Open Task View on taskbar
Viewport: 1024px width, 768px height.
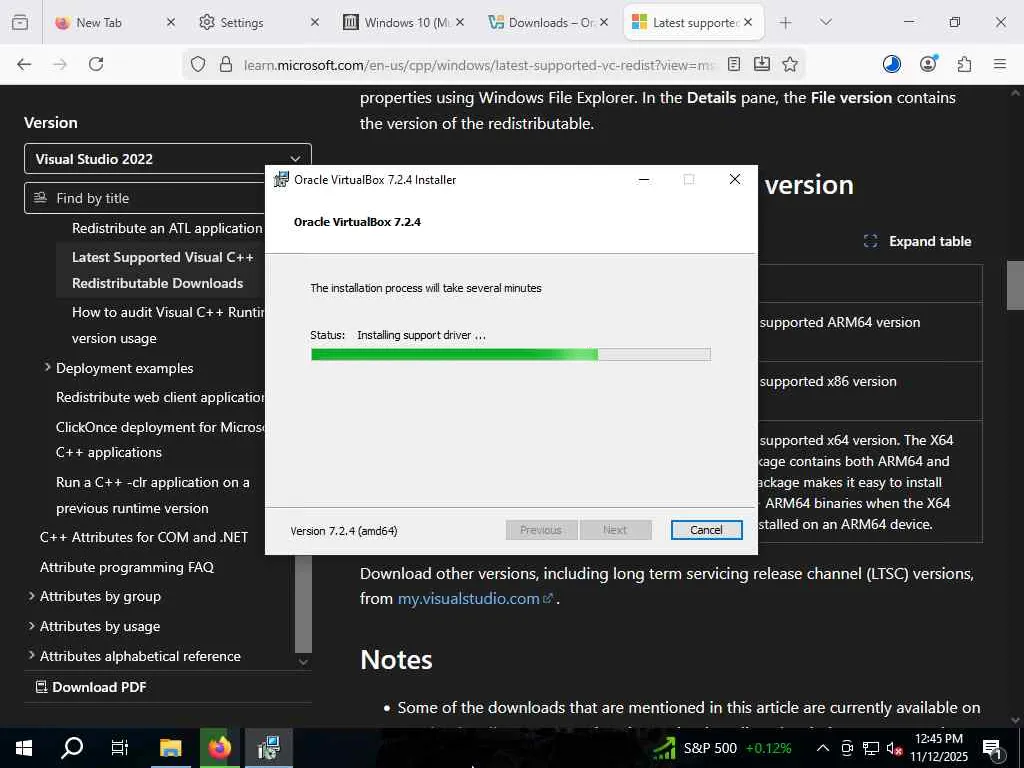(x=120, y=748)
